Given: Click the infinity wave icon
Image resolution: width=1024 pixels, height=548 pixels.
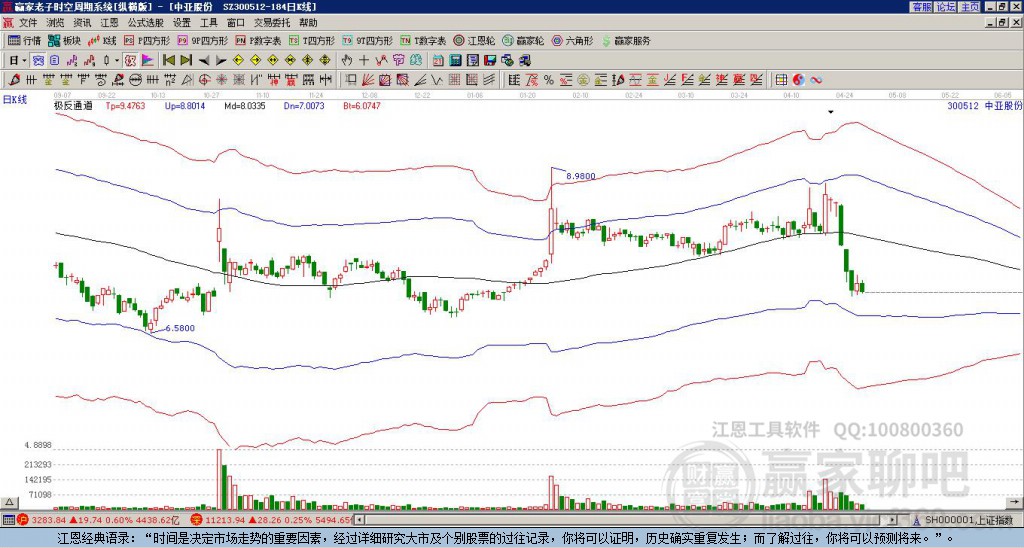Looking at the screenshot, I should [x=816, y=80].
